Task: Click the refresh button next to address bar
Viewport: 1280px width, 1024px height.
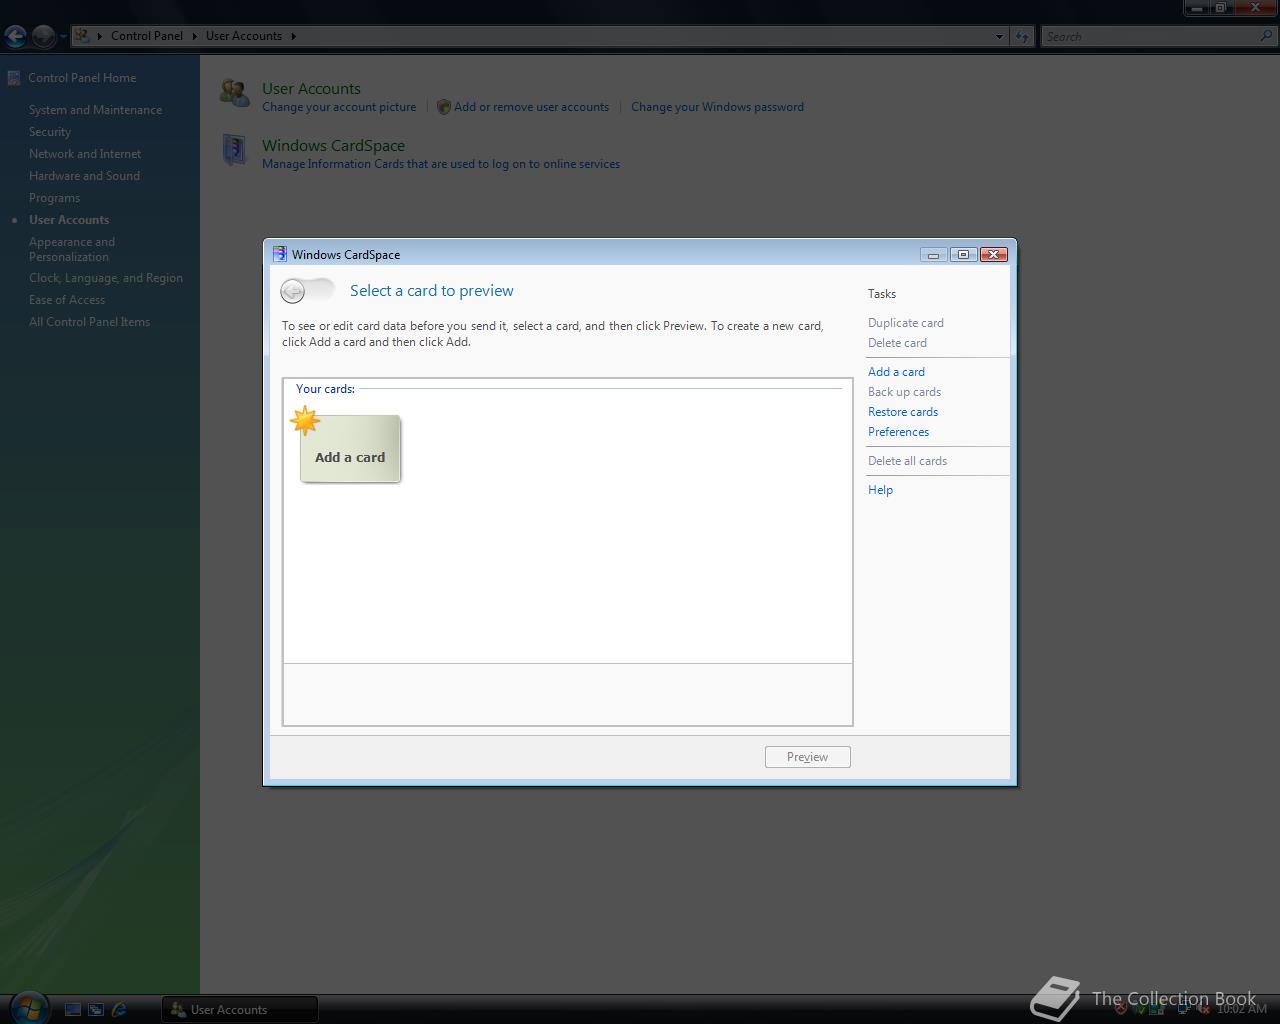Action: (1021, 36)
